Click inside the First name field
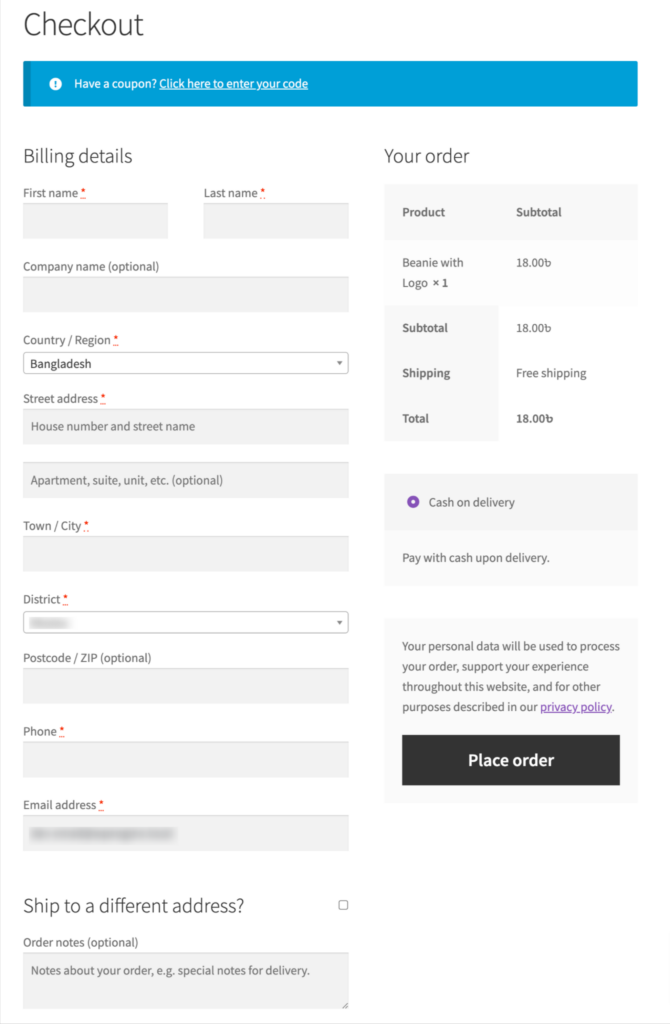 [95, 220]
